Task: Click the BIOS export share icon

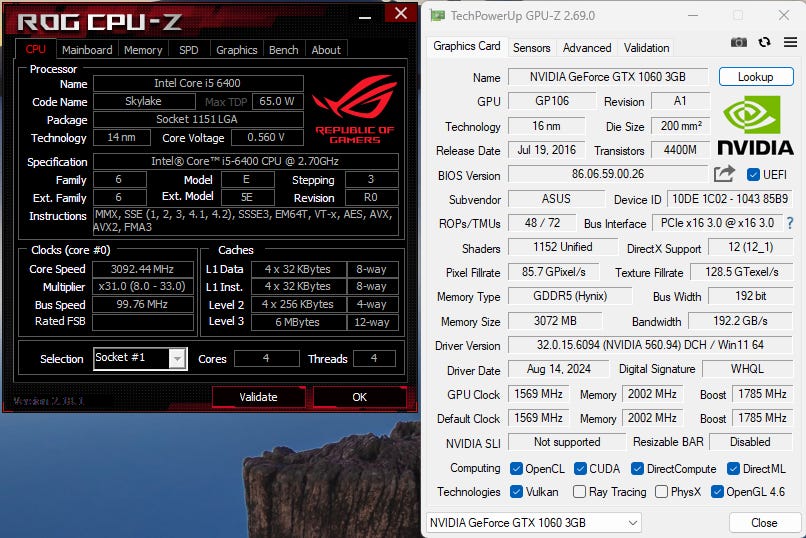Action: 724,174
